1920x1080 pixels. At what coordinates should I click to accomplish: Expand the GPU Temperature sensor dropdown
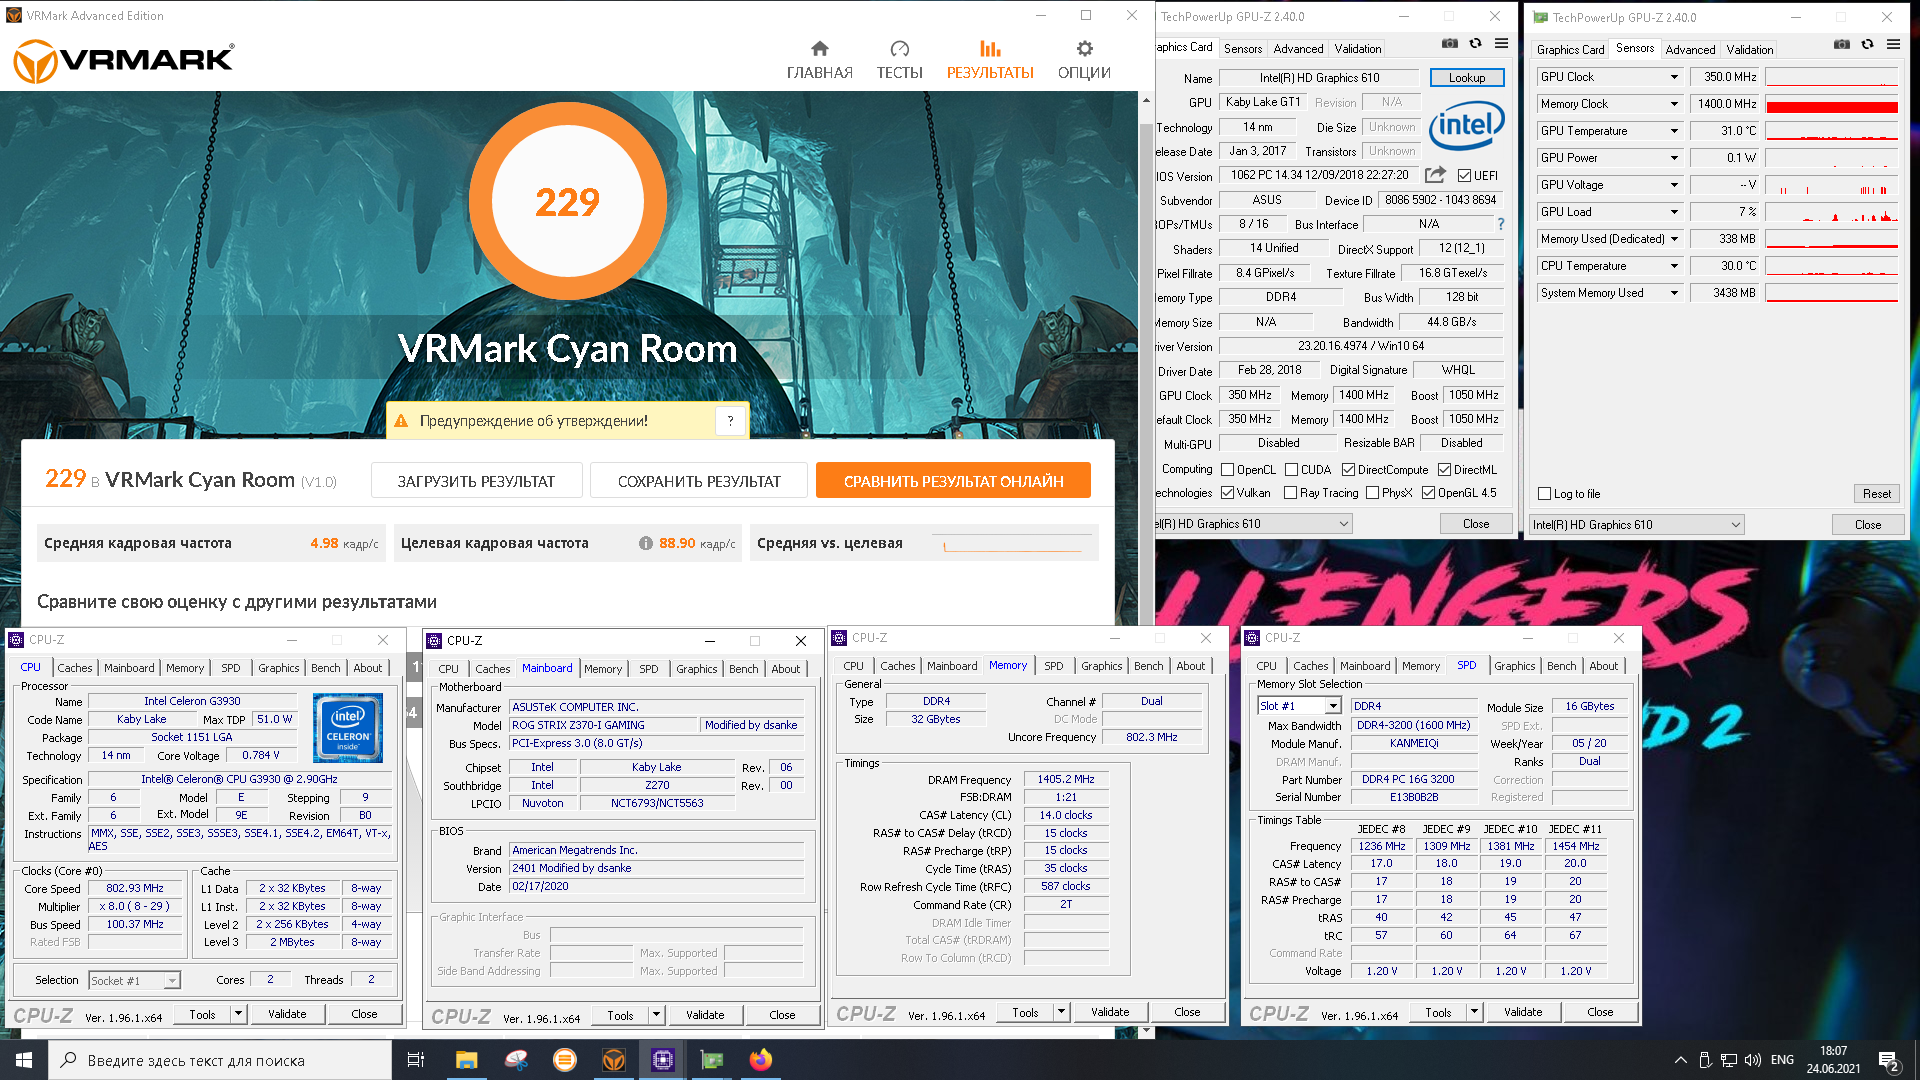click(x=1674, y=131)
